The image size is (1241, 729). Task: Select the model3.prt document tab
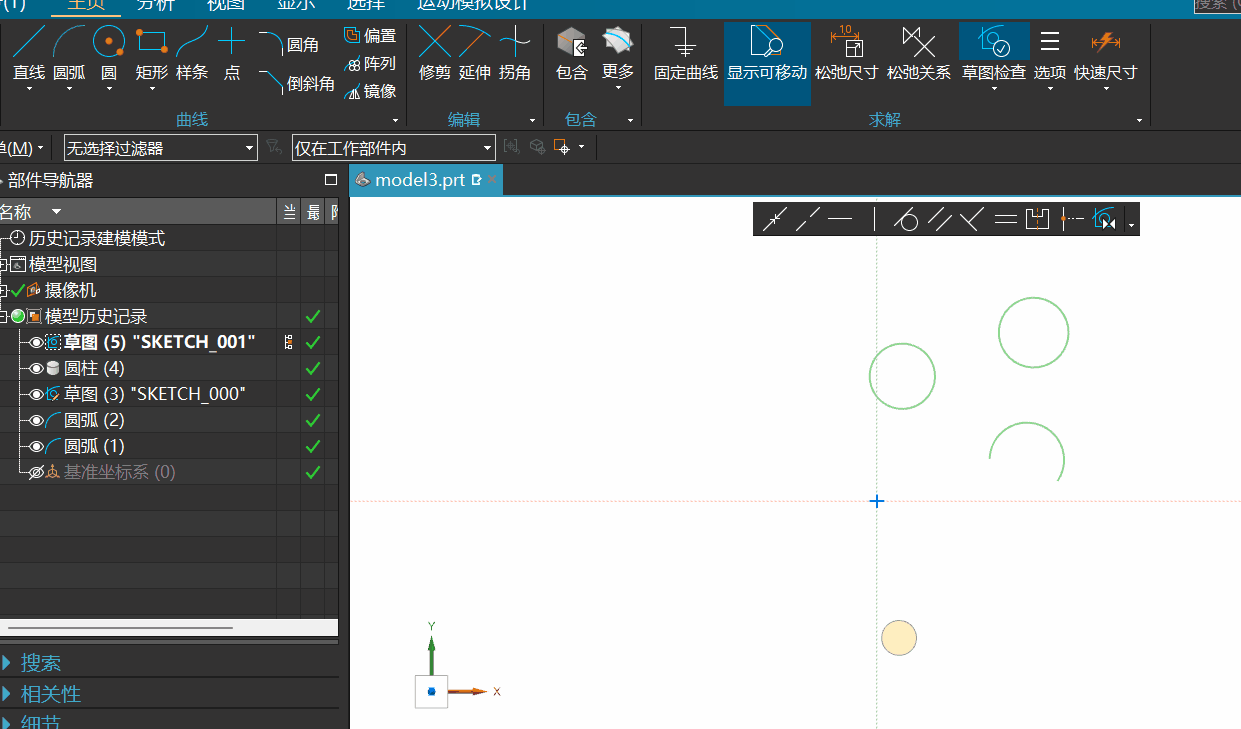(x=419, y=181)
